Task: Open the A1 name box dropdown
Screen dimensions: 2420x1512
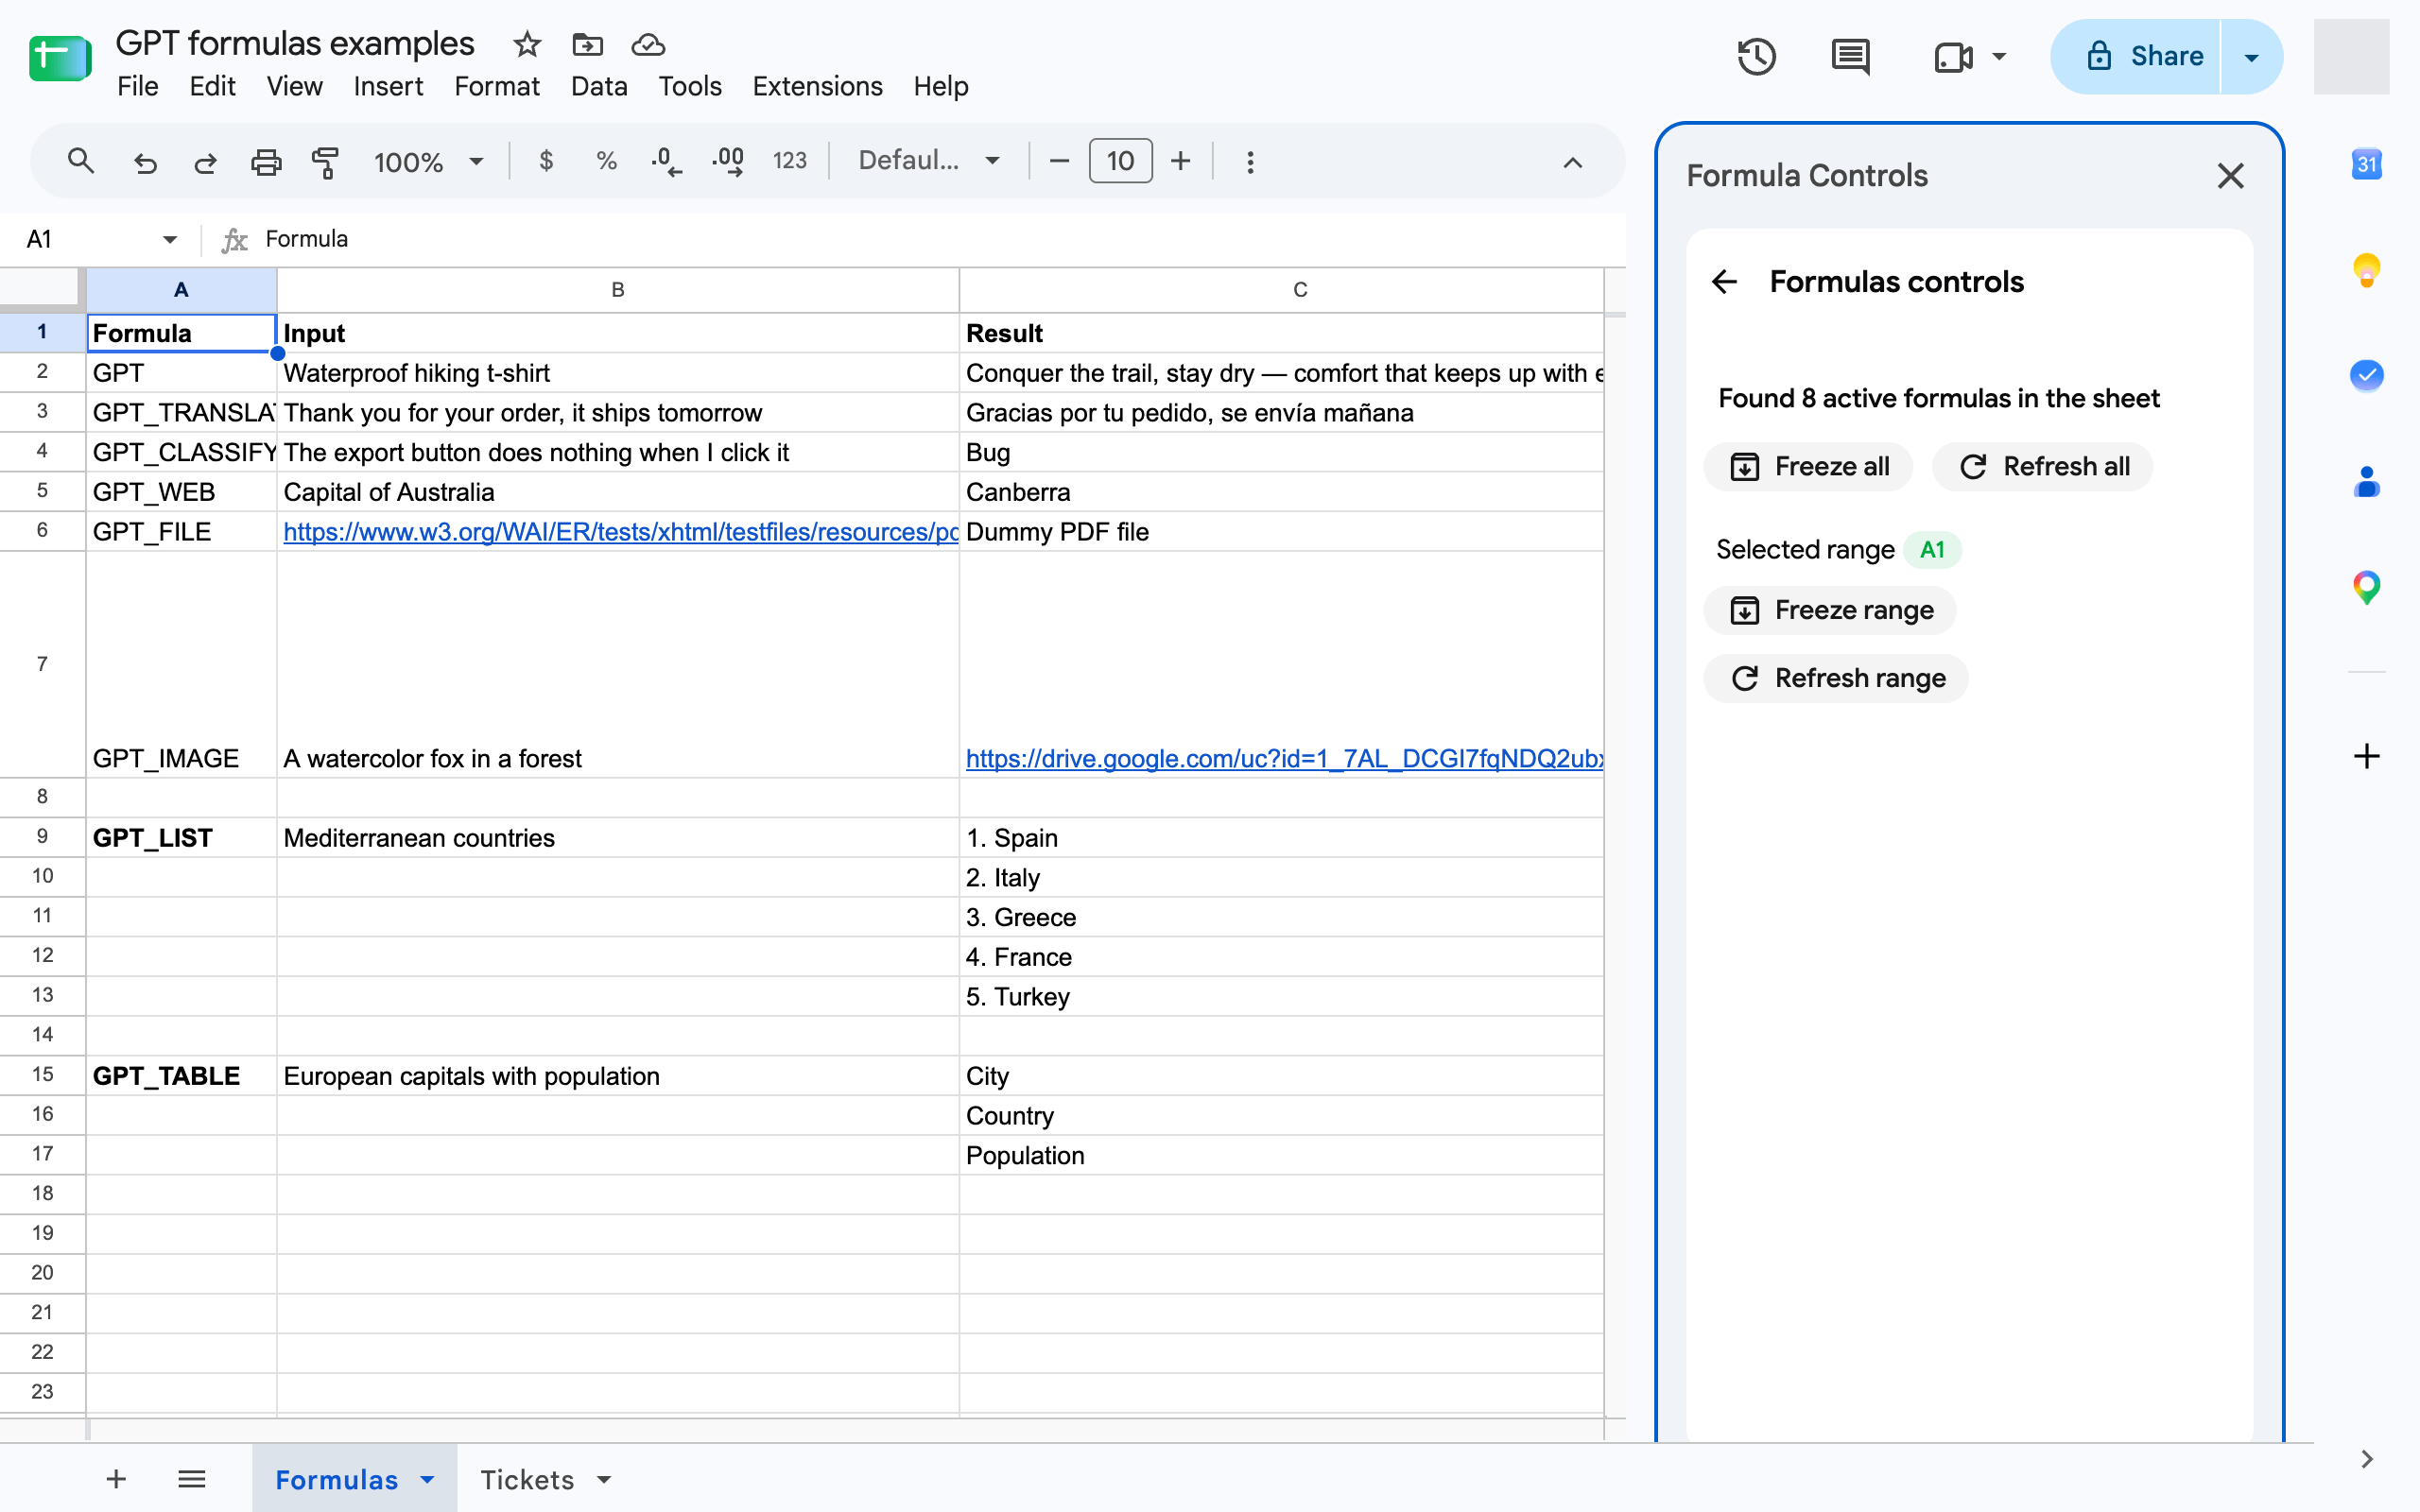Action: (x=169, y=240)
